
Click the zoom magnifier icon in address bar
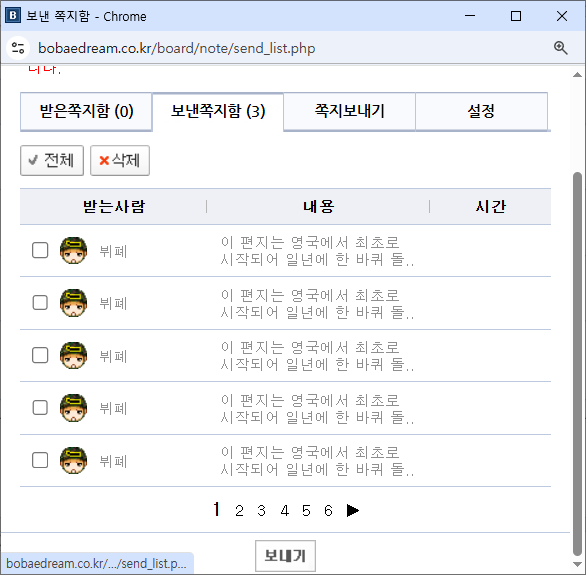tap(561, 48)
